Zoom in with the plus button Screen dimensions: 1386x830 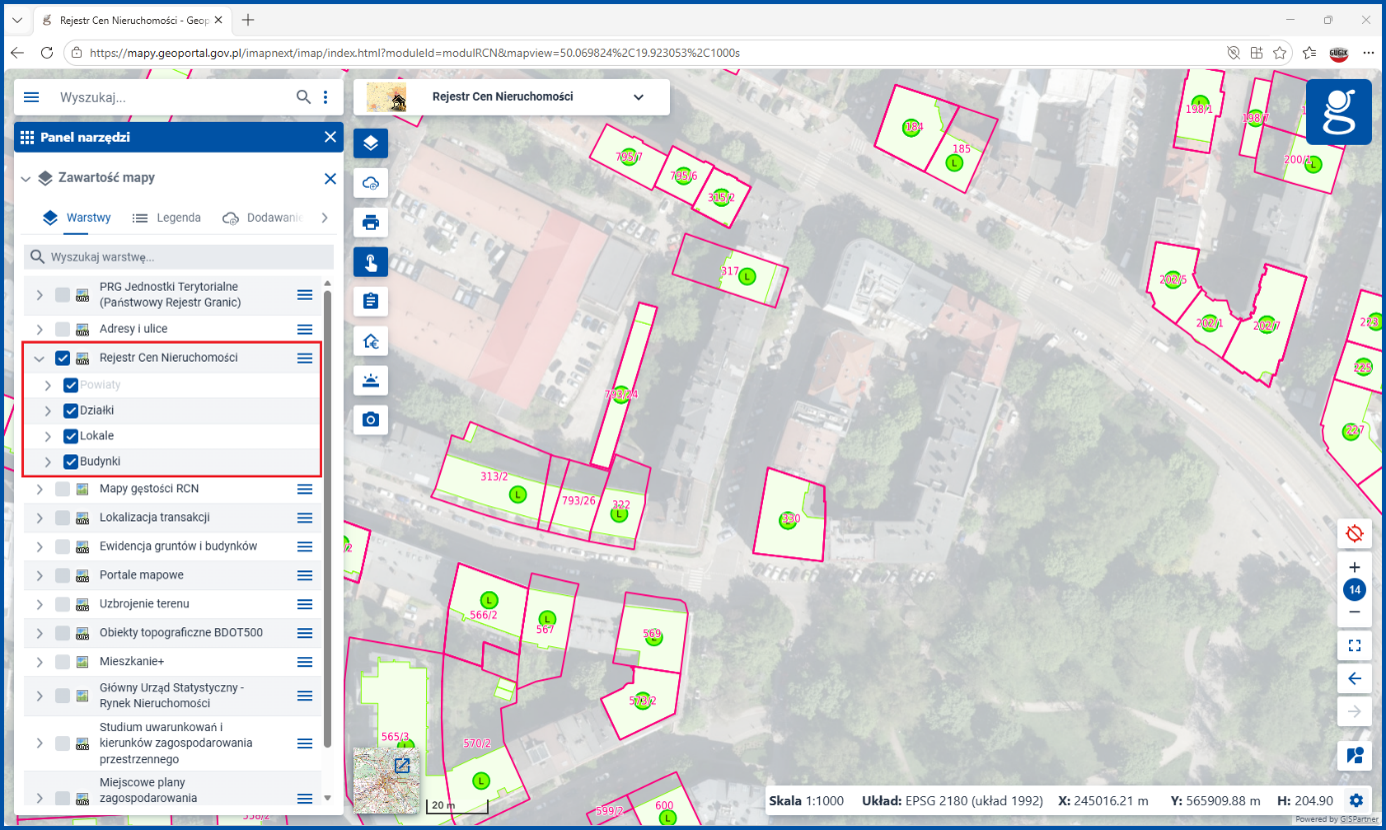click(1355, 567)
